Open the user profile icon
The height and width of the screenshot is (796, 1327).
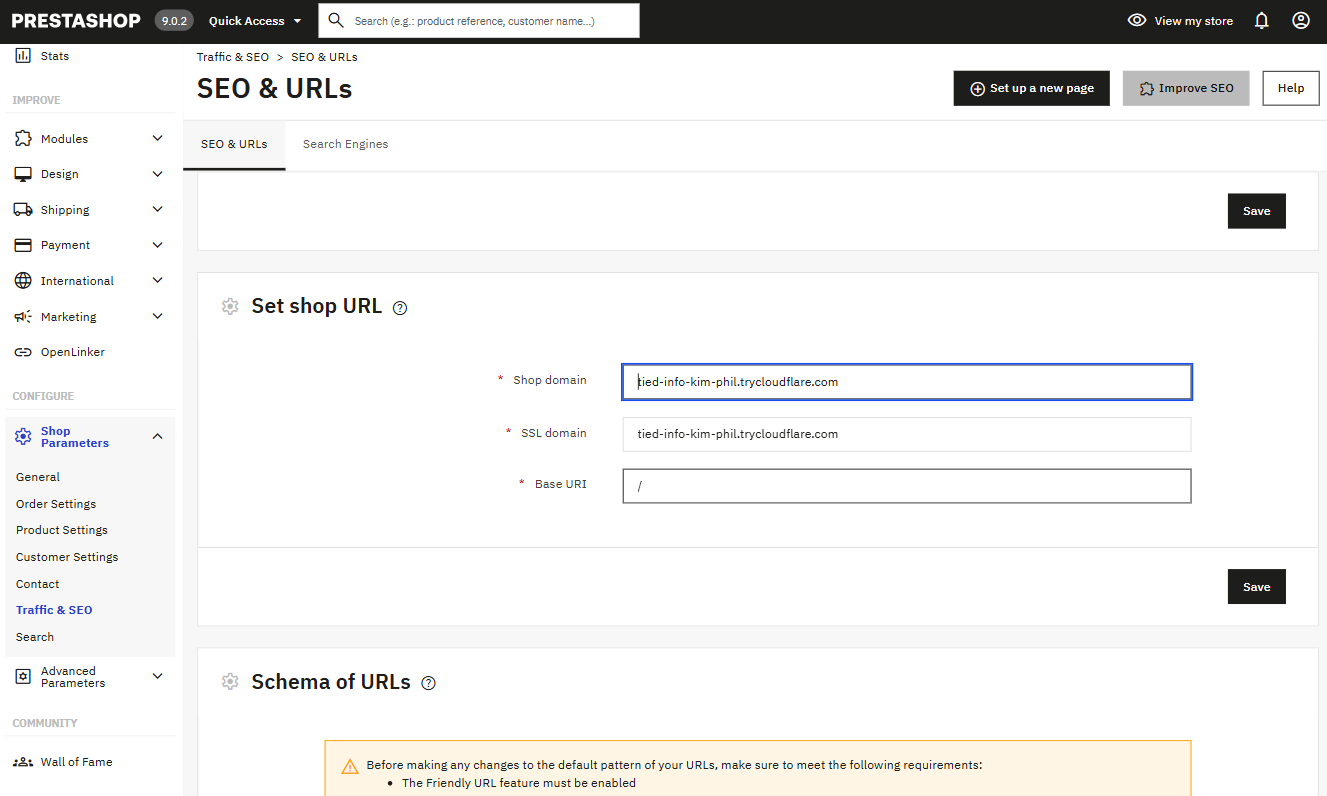point(1301,20)
